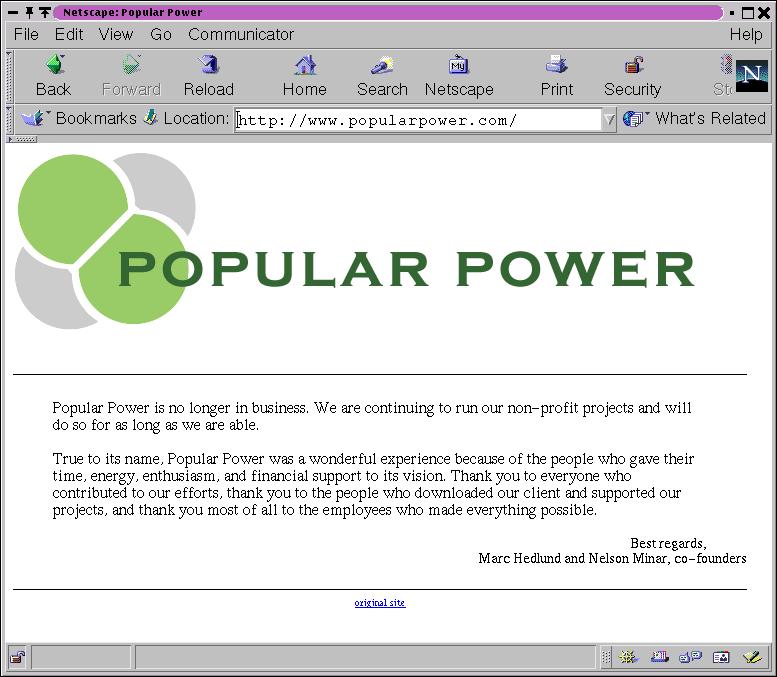Open the File menu
Image resolution: width=777 pixels, height=677 pixels.
click(26, 34)
